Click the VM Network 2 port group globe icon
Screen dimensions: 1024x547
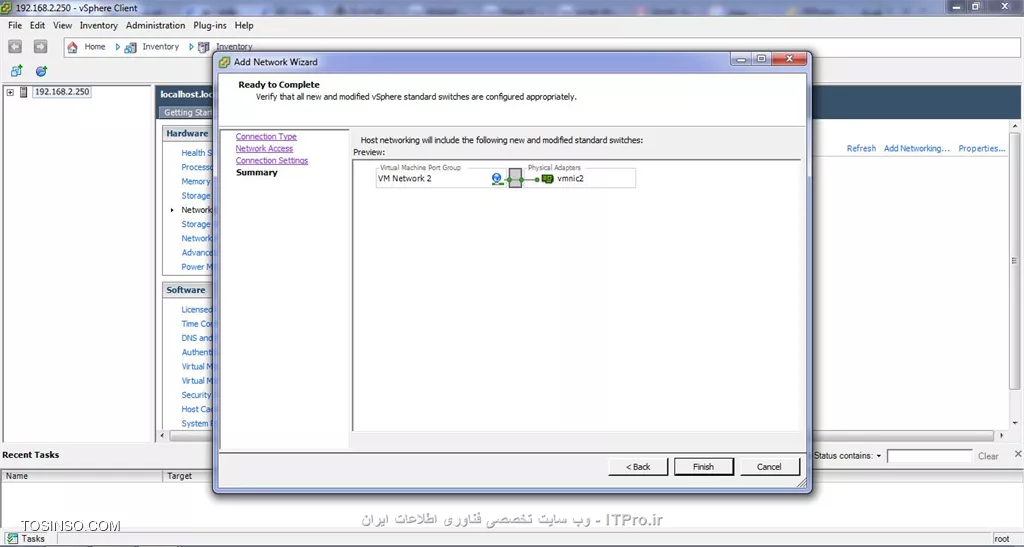tap(497, 178)
